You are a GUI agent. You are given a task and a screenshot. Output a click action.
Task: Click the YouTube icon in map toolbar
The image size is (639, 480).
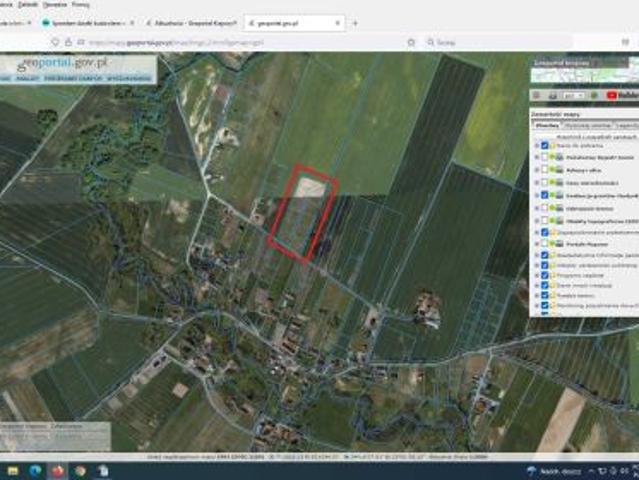611,95
